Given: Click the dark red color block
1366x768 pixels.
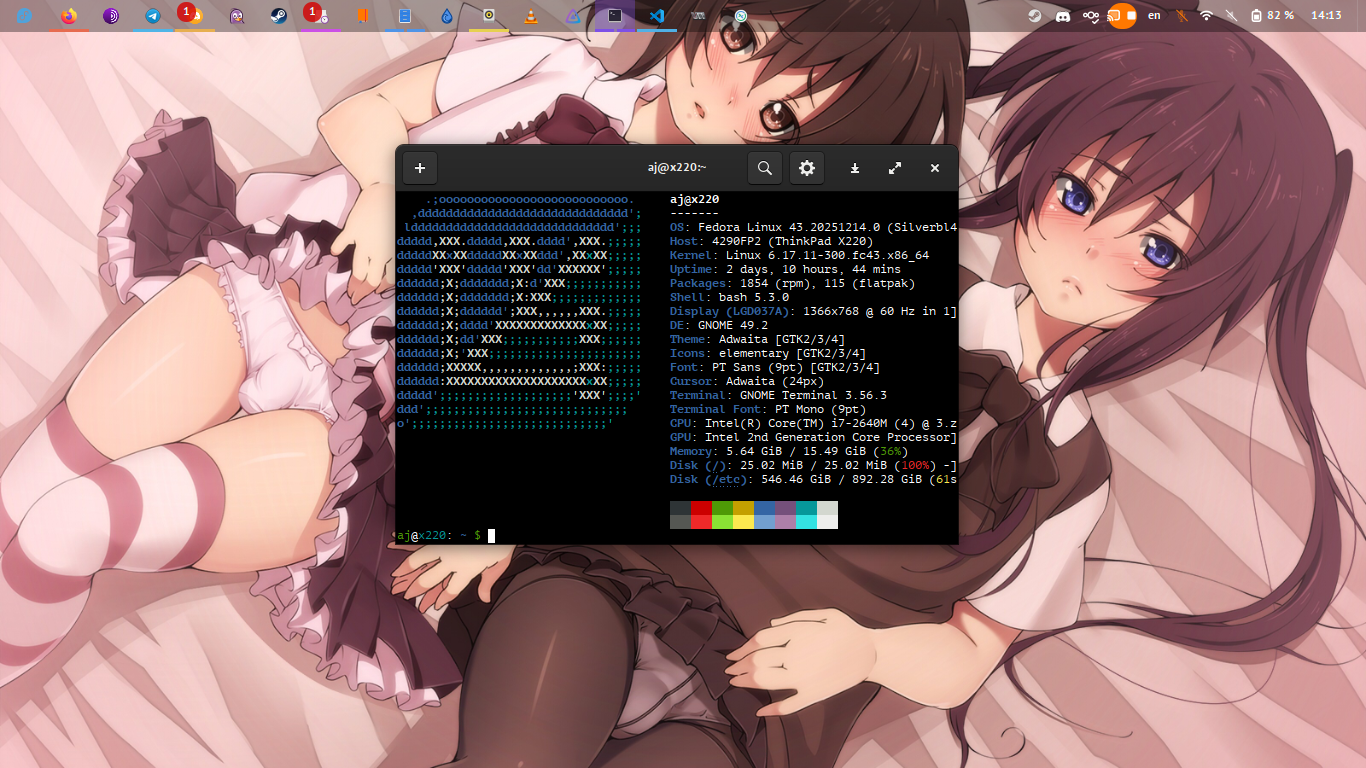Looking at the screenshot, I should point(701,508).
